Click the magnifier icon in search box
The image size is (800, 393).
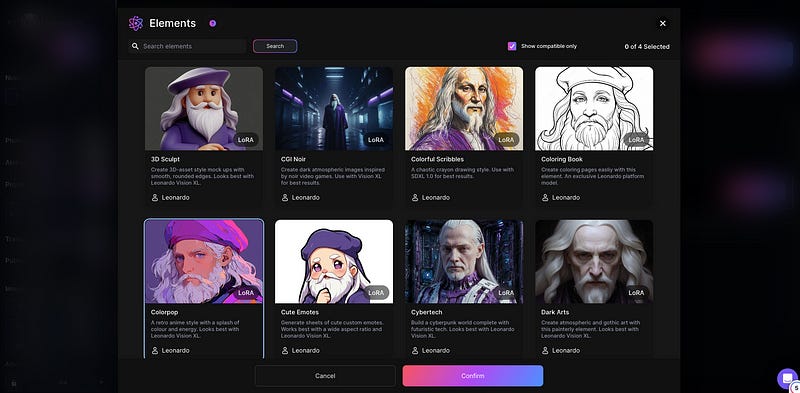click(135, 46)
